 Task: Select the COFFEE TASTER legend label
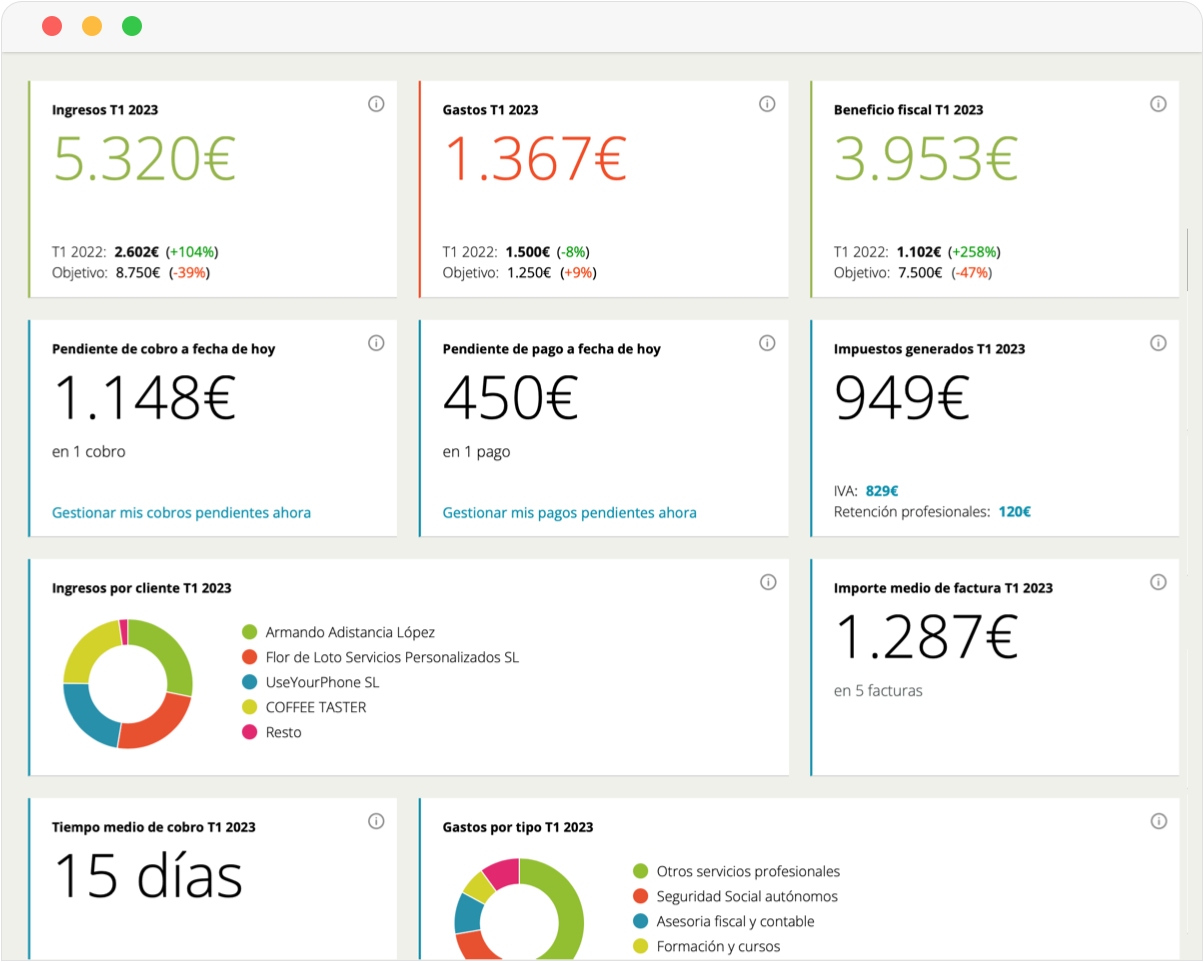coord(316,707)
